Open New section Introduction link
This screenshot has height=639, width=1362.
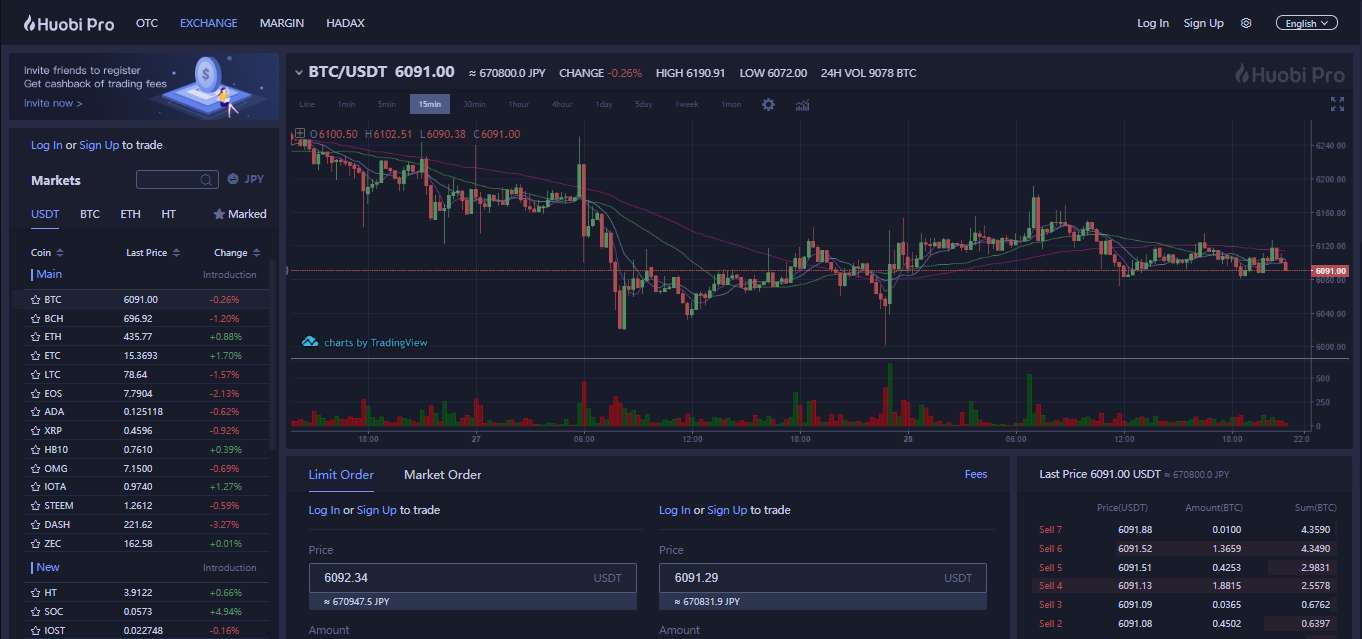pyautogui.click(x=230, y=568)
